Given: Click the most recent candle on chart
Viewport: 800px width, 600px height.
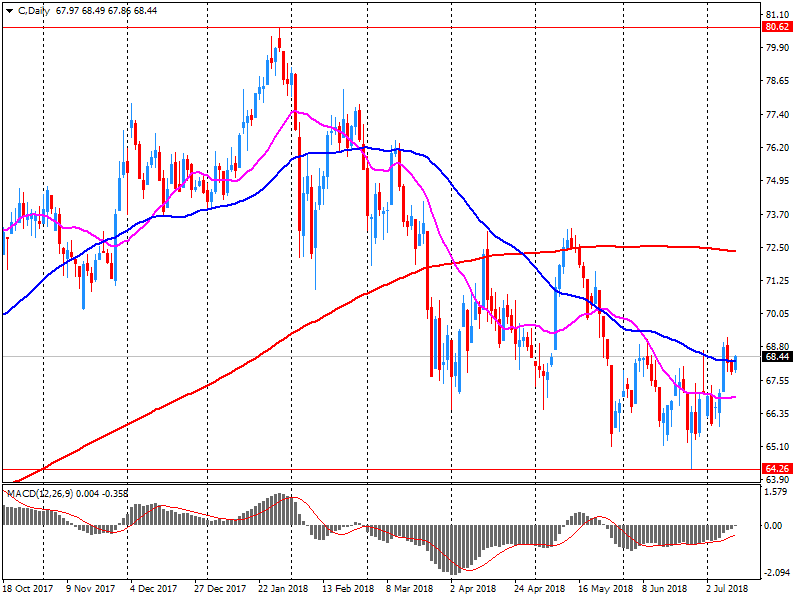Looking at the screenshot, I should [735, 363].
